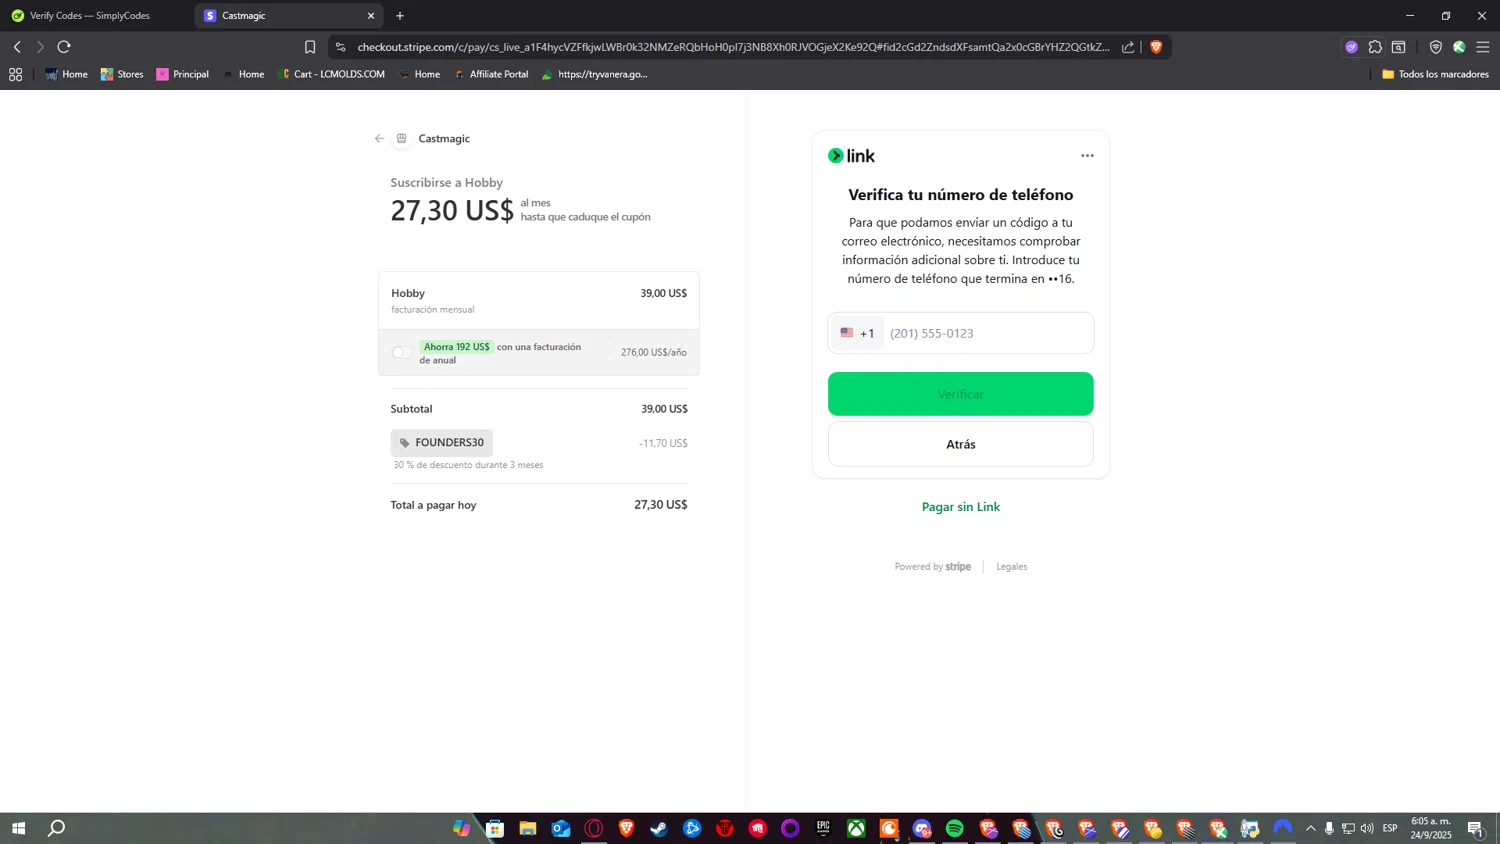The height and width of the screenshot is (844, 1500).
Task: Open country code +1 selector
Action: 857,333
